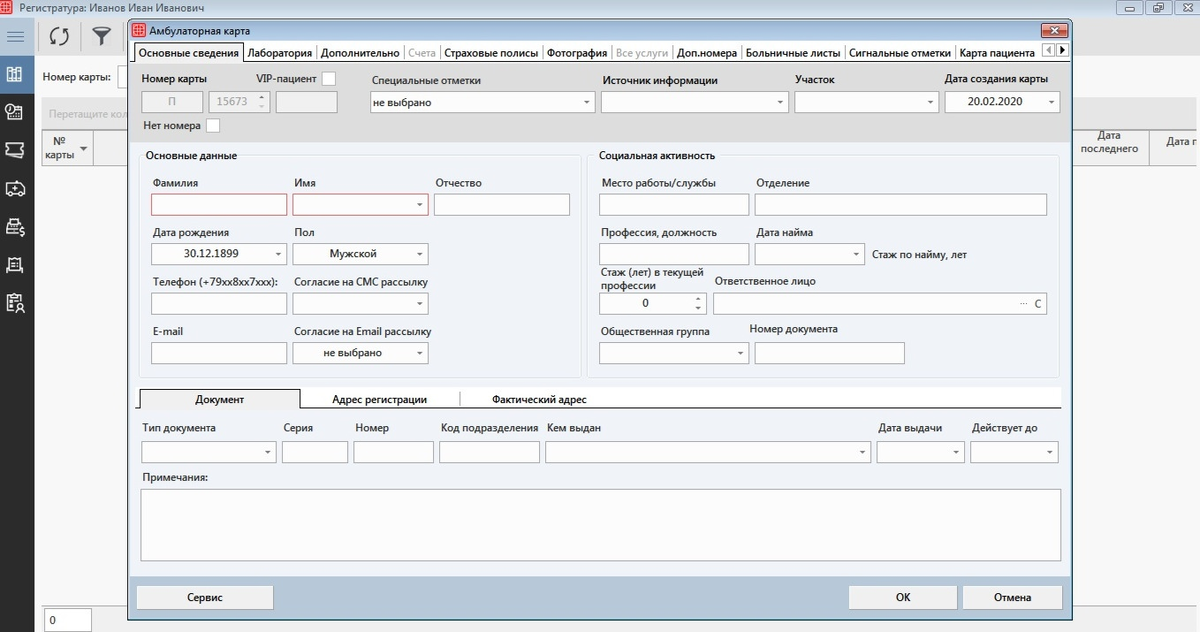Expand Общественная группа dropdown
This screenshot has width=1200, height=632.
tap(740, 353)
